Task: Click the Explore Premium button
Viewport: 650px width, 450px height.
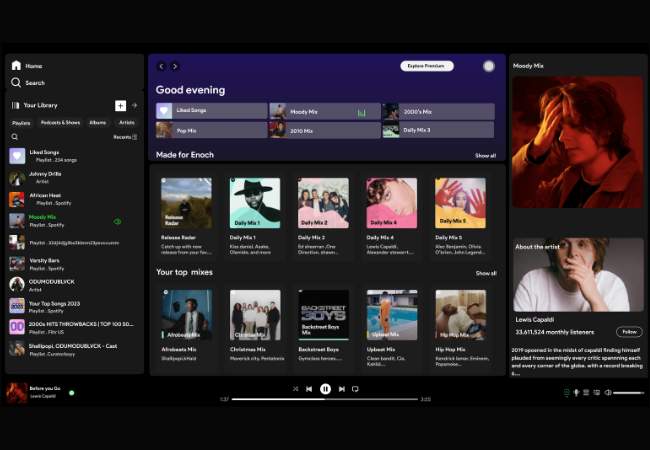Action: 427,66
